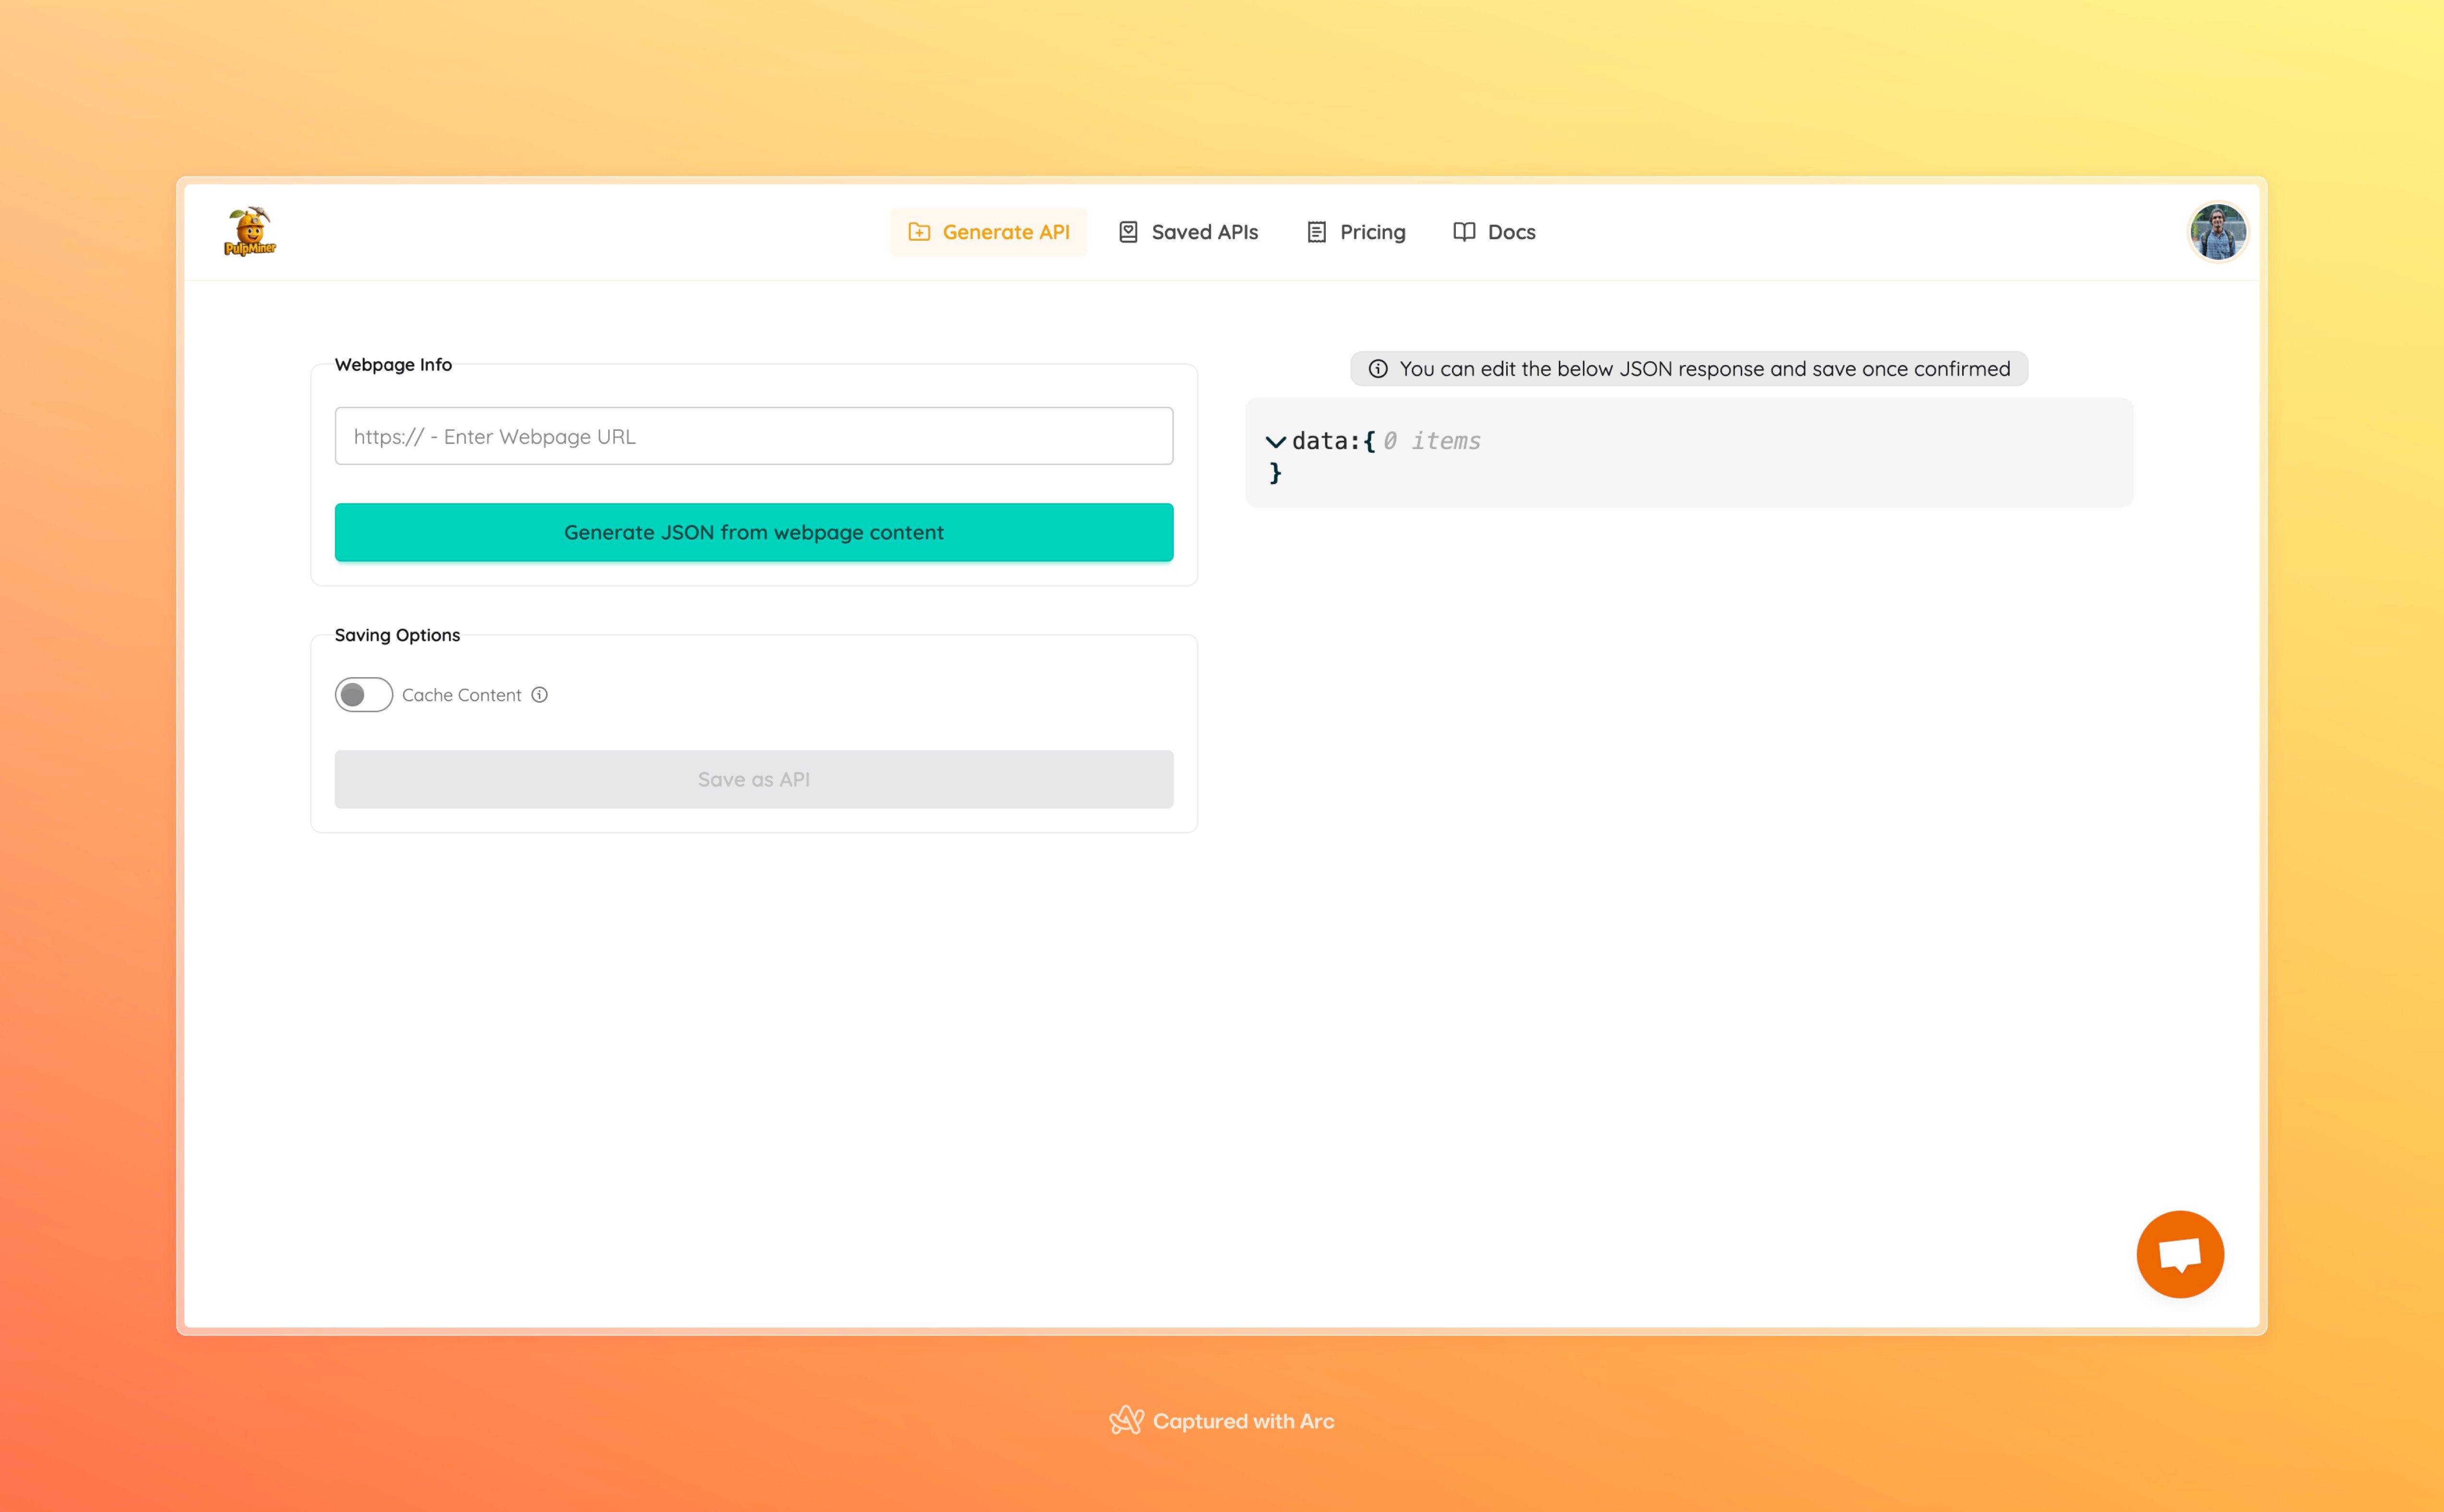The width and height of the screenshot is (2444, 1512).
Task: Switch to the Docs tab
Action: (1510, 232)
